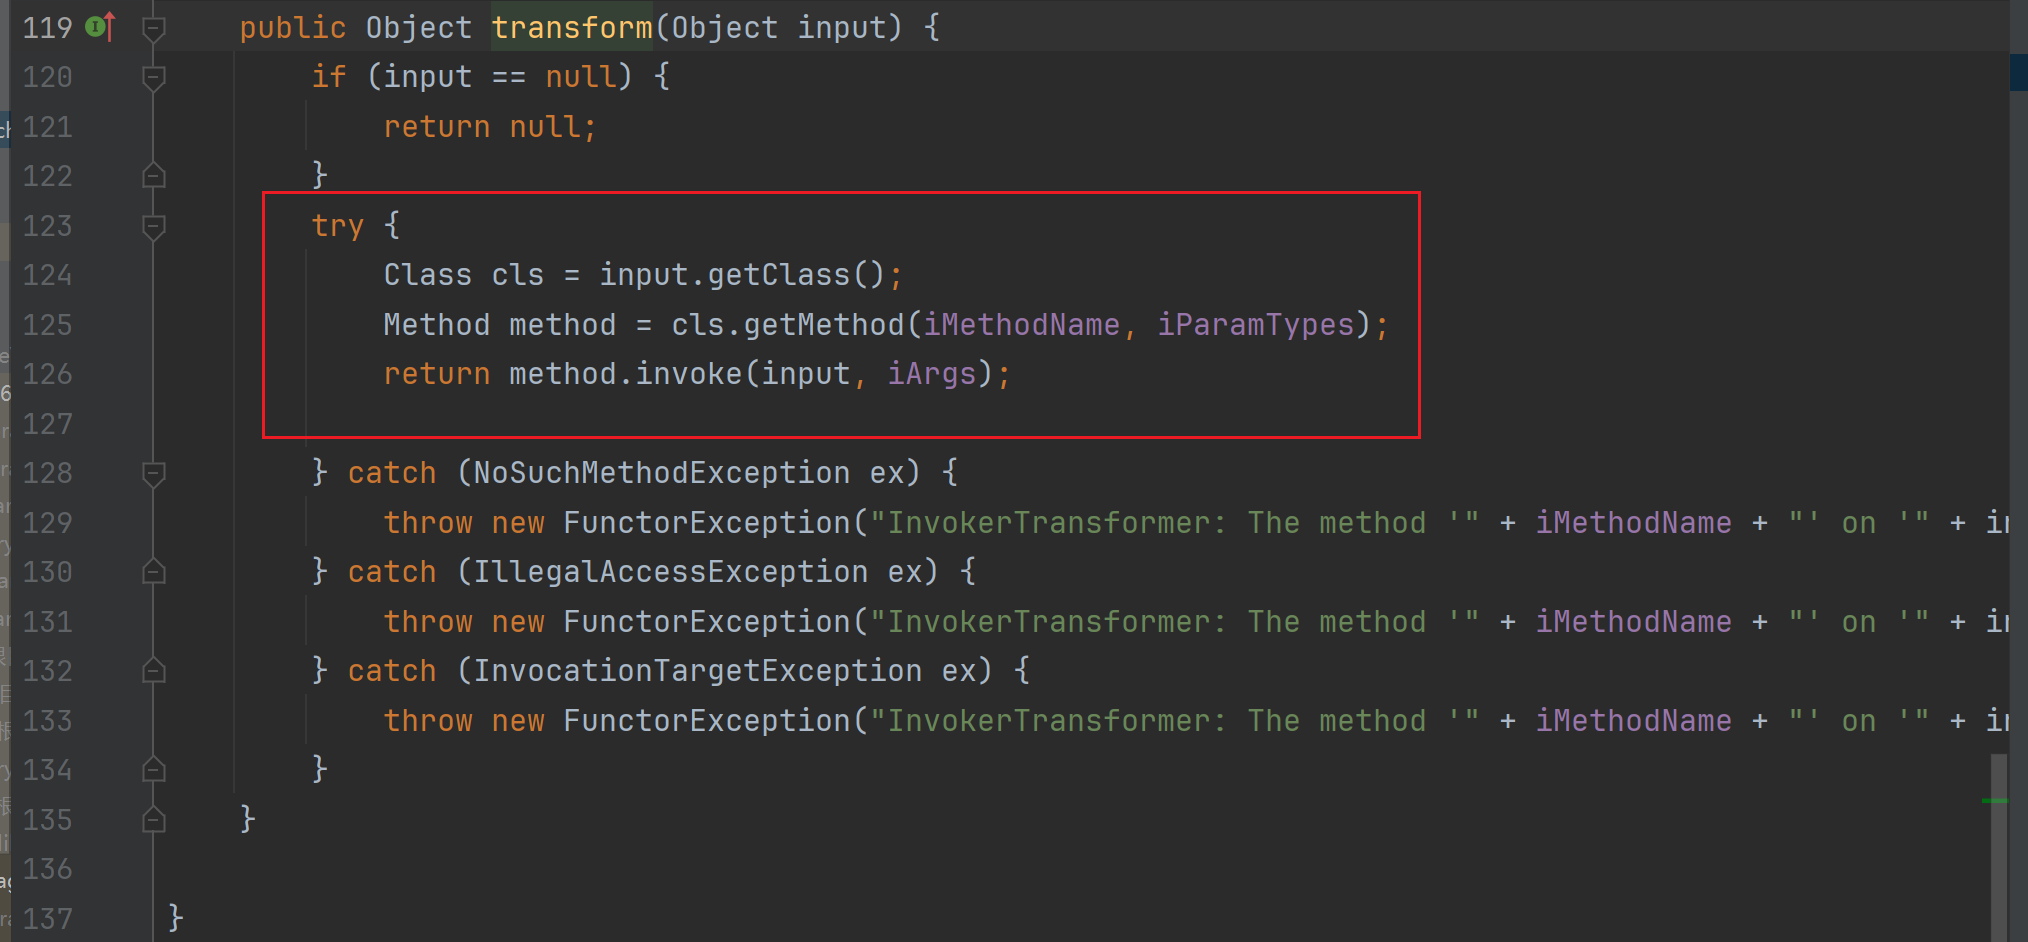Click the fold end marker at line 134

point(153,770)
